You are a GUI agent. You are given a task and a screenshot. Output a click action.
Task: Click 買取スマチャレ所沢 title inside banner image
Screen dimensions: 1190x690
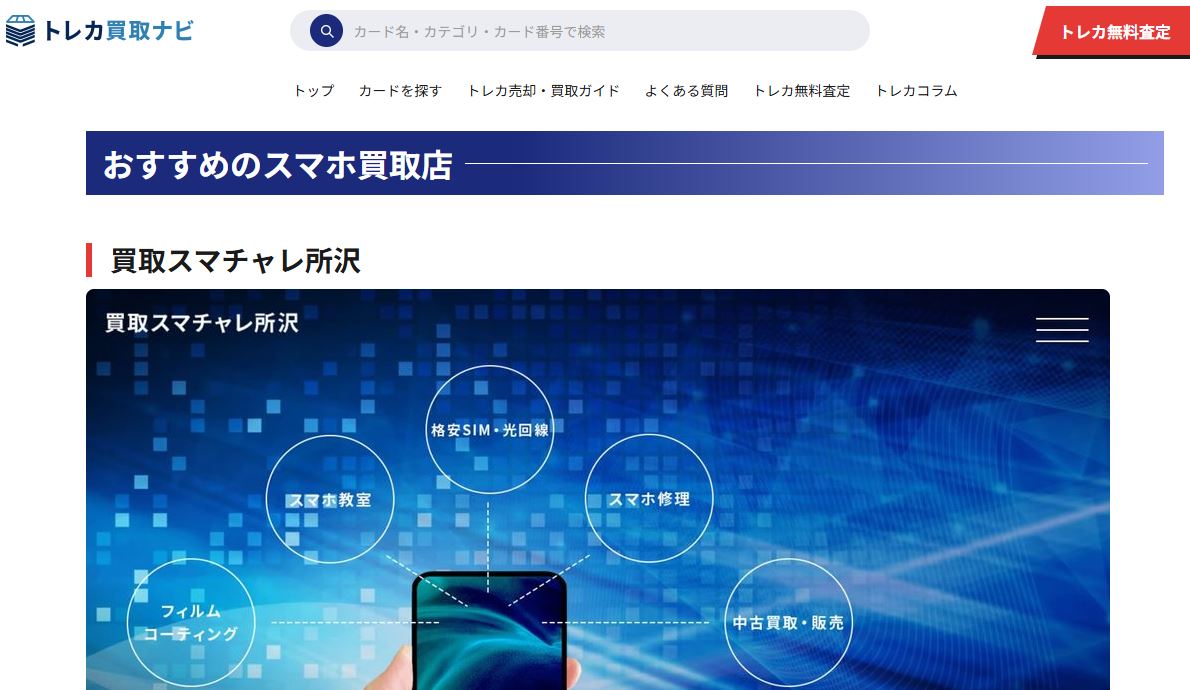(201, 323)
